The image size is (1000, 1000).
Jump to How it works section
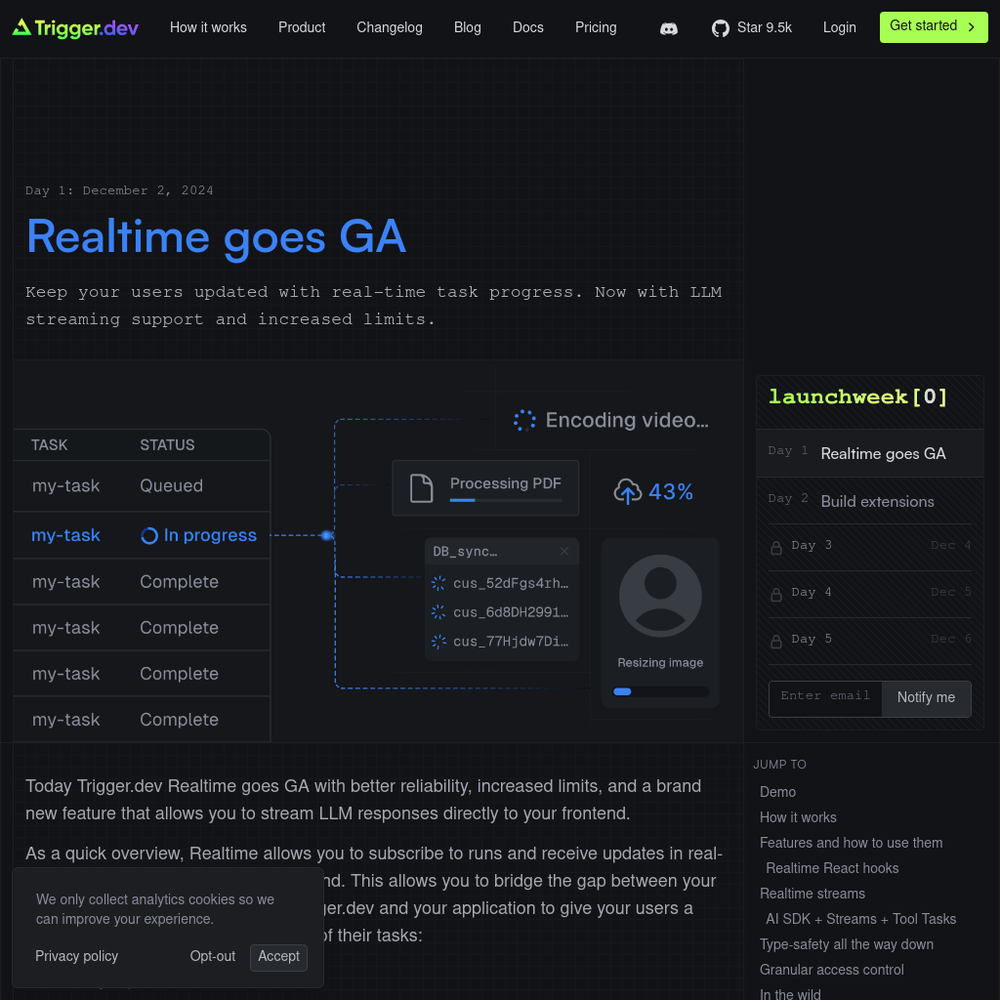[x=798, y=818]
